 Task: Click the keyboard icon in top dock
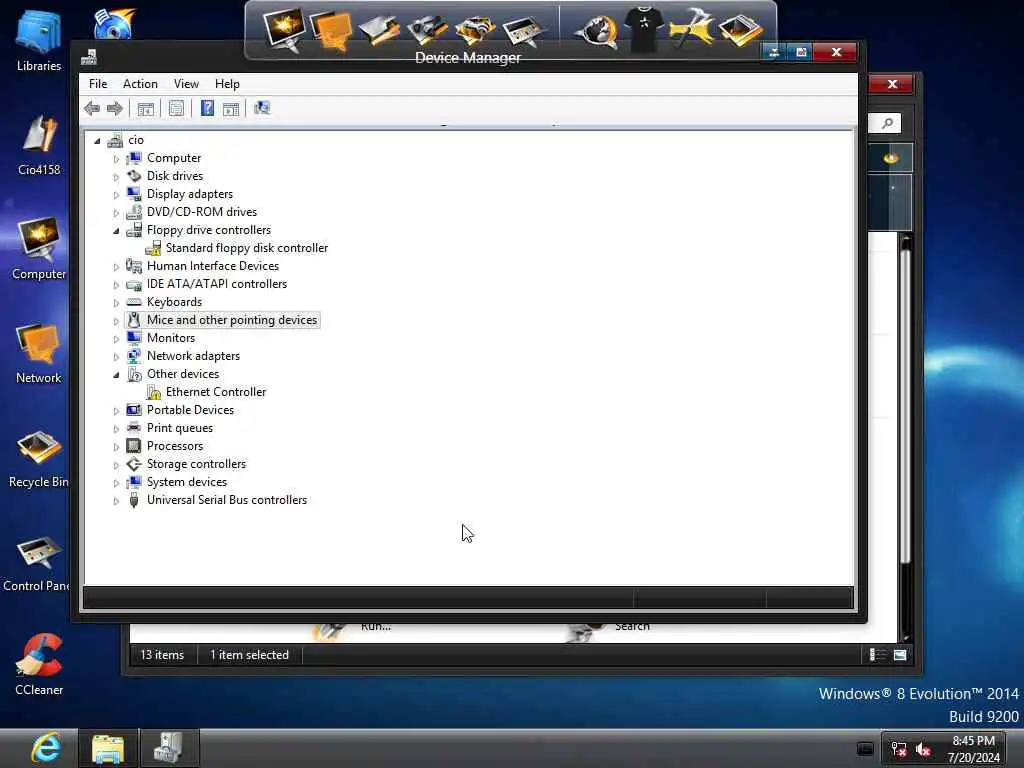pos(522,32)
